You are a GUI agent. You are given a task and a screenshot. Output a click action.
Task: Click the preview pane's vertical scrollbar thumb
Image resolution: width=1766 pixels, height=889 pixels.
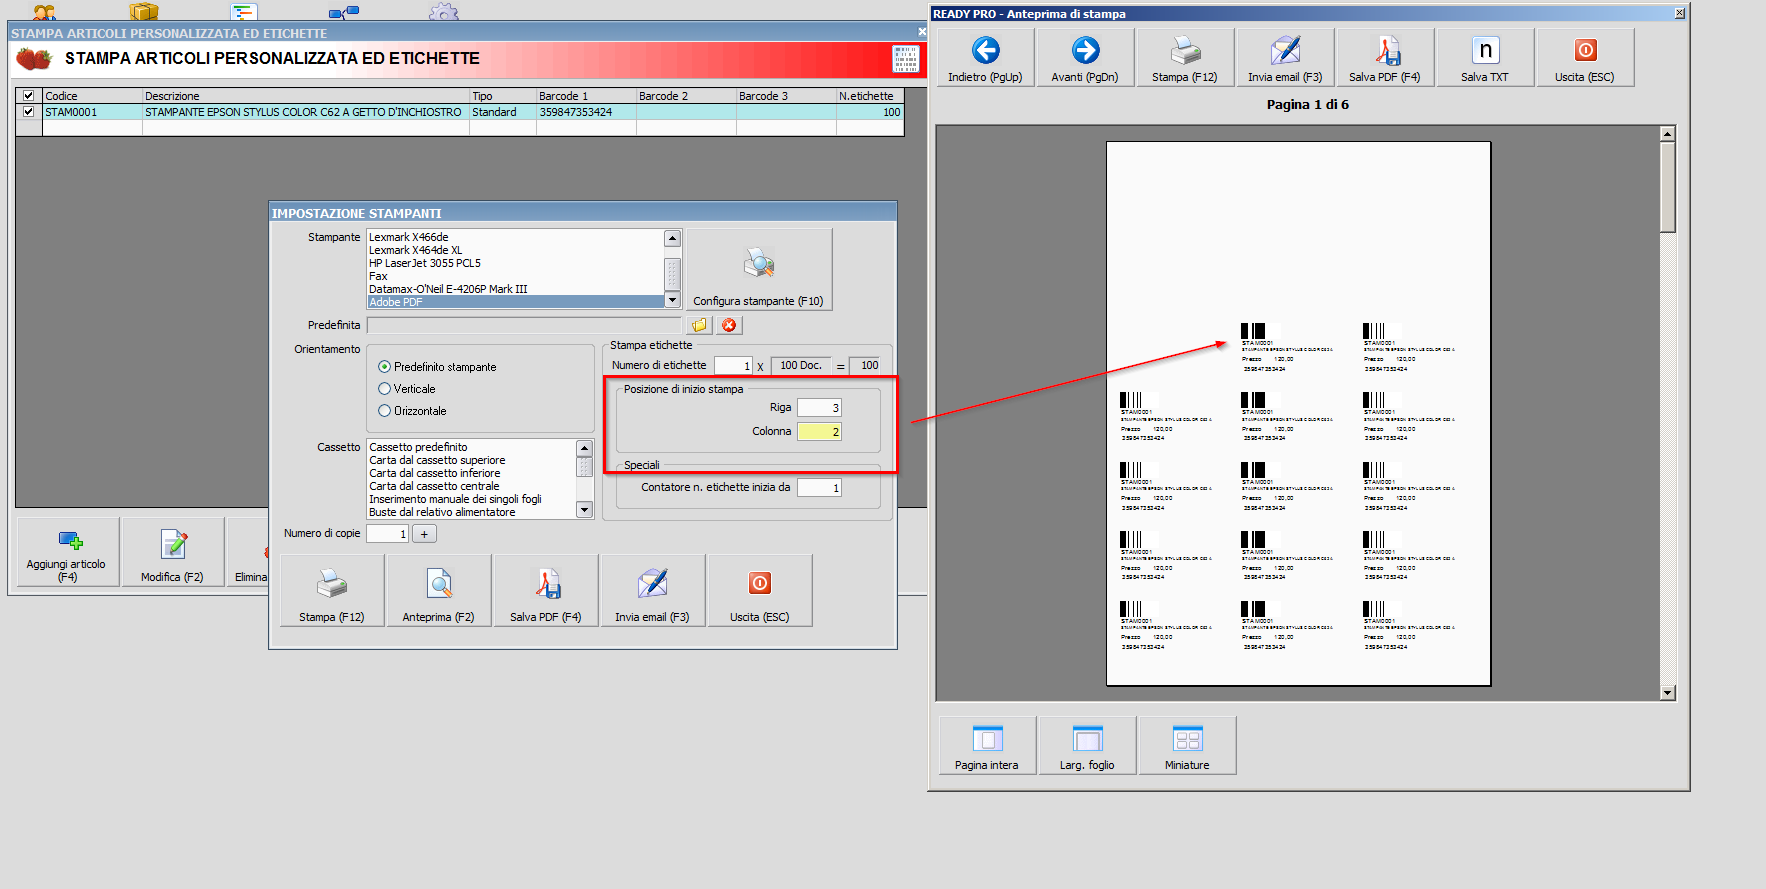1667,187
